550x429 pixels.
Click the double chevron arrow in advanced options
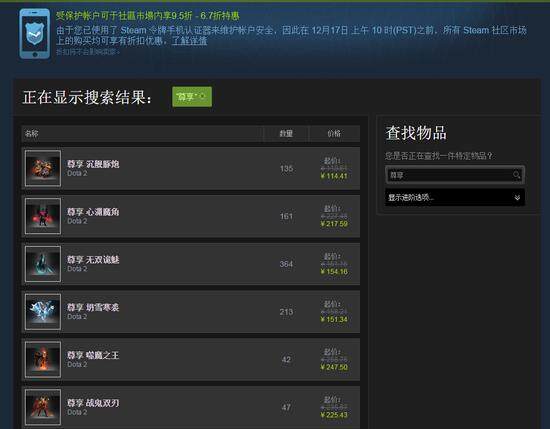point(517,198)
